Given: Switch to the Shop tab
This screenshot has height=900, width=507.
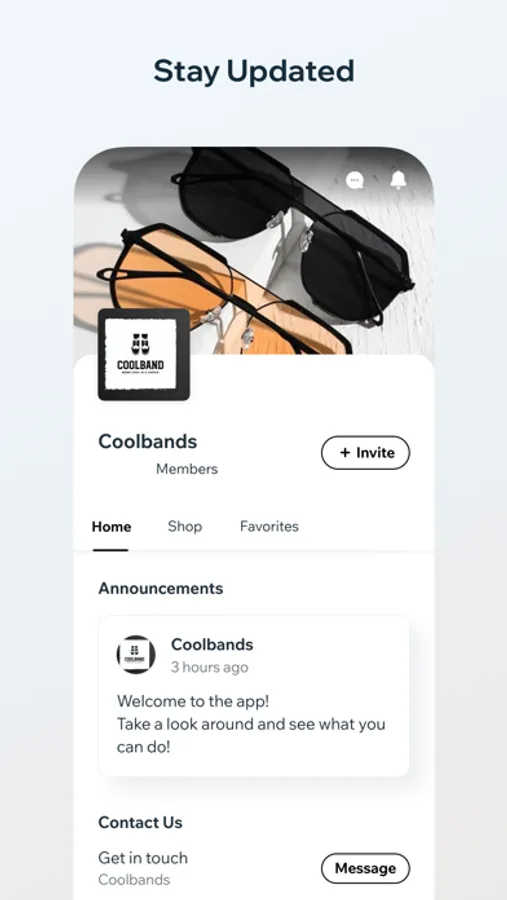Looking at the screenshot, I should (185, 526).
